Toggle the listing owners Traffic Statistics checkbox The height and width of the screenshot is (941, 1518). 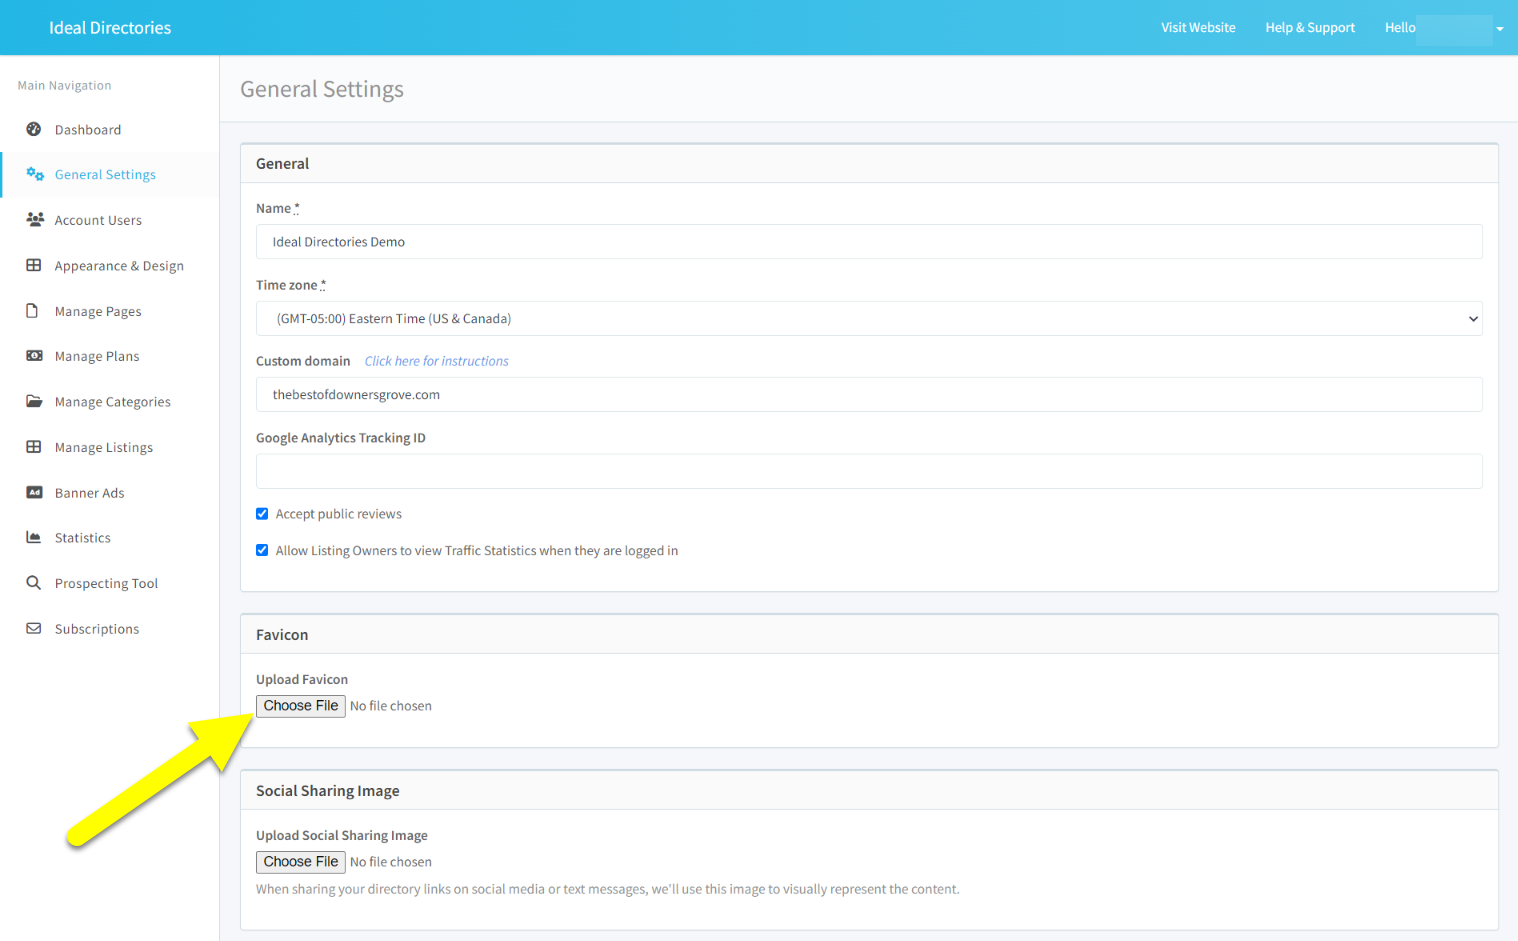click(x=262, y=550)
